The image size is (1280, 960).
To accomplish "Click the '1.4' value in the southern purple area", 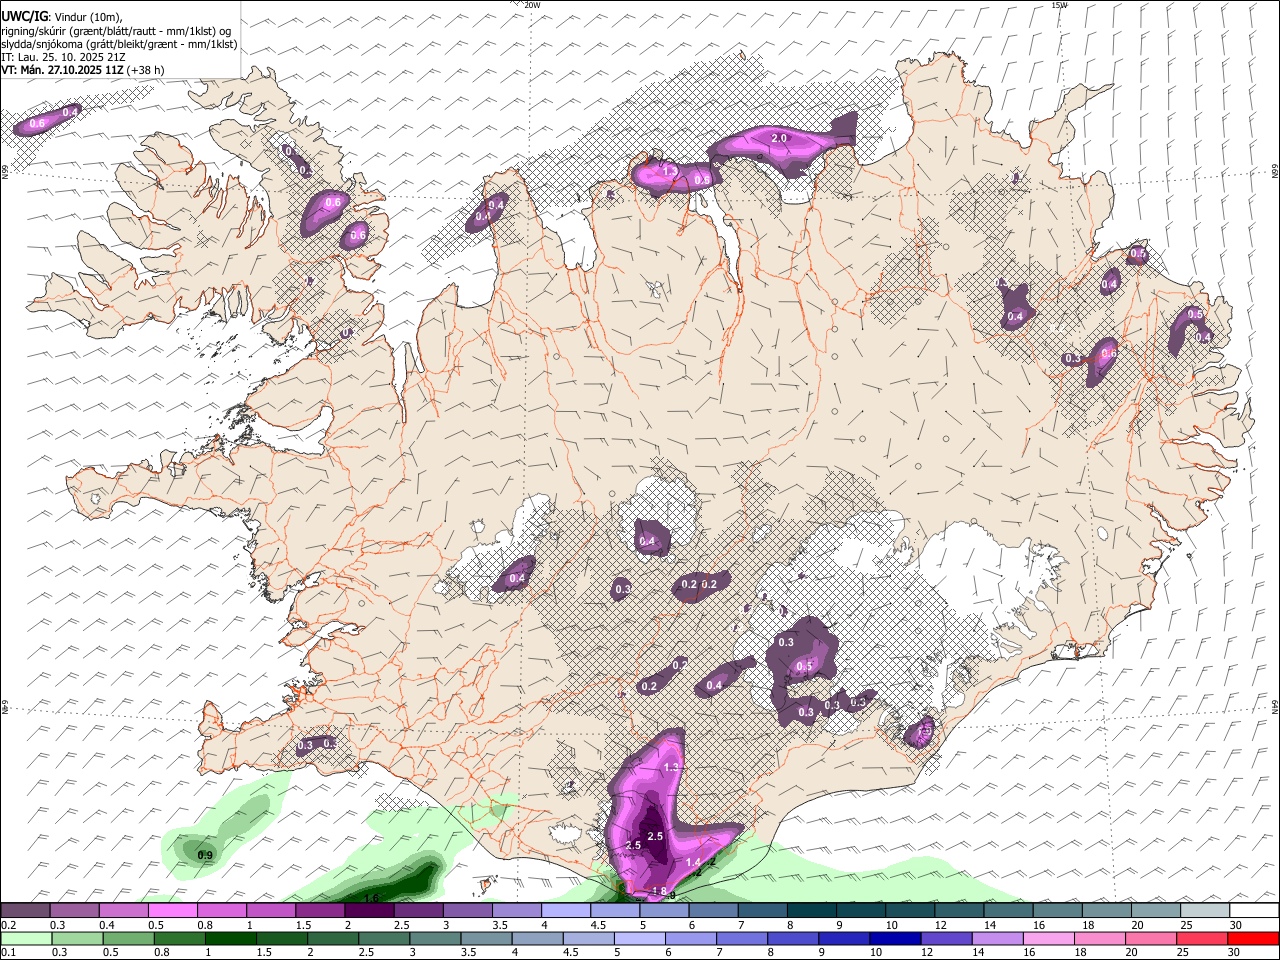I will coord(693,862).
